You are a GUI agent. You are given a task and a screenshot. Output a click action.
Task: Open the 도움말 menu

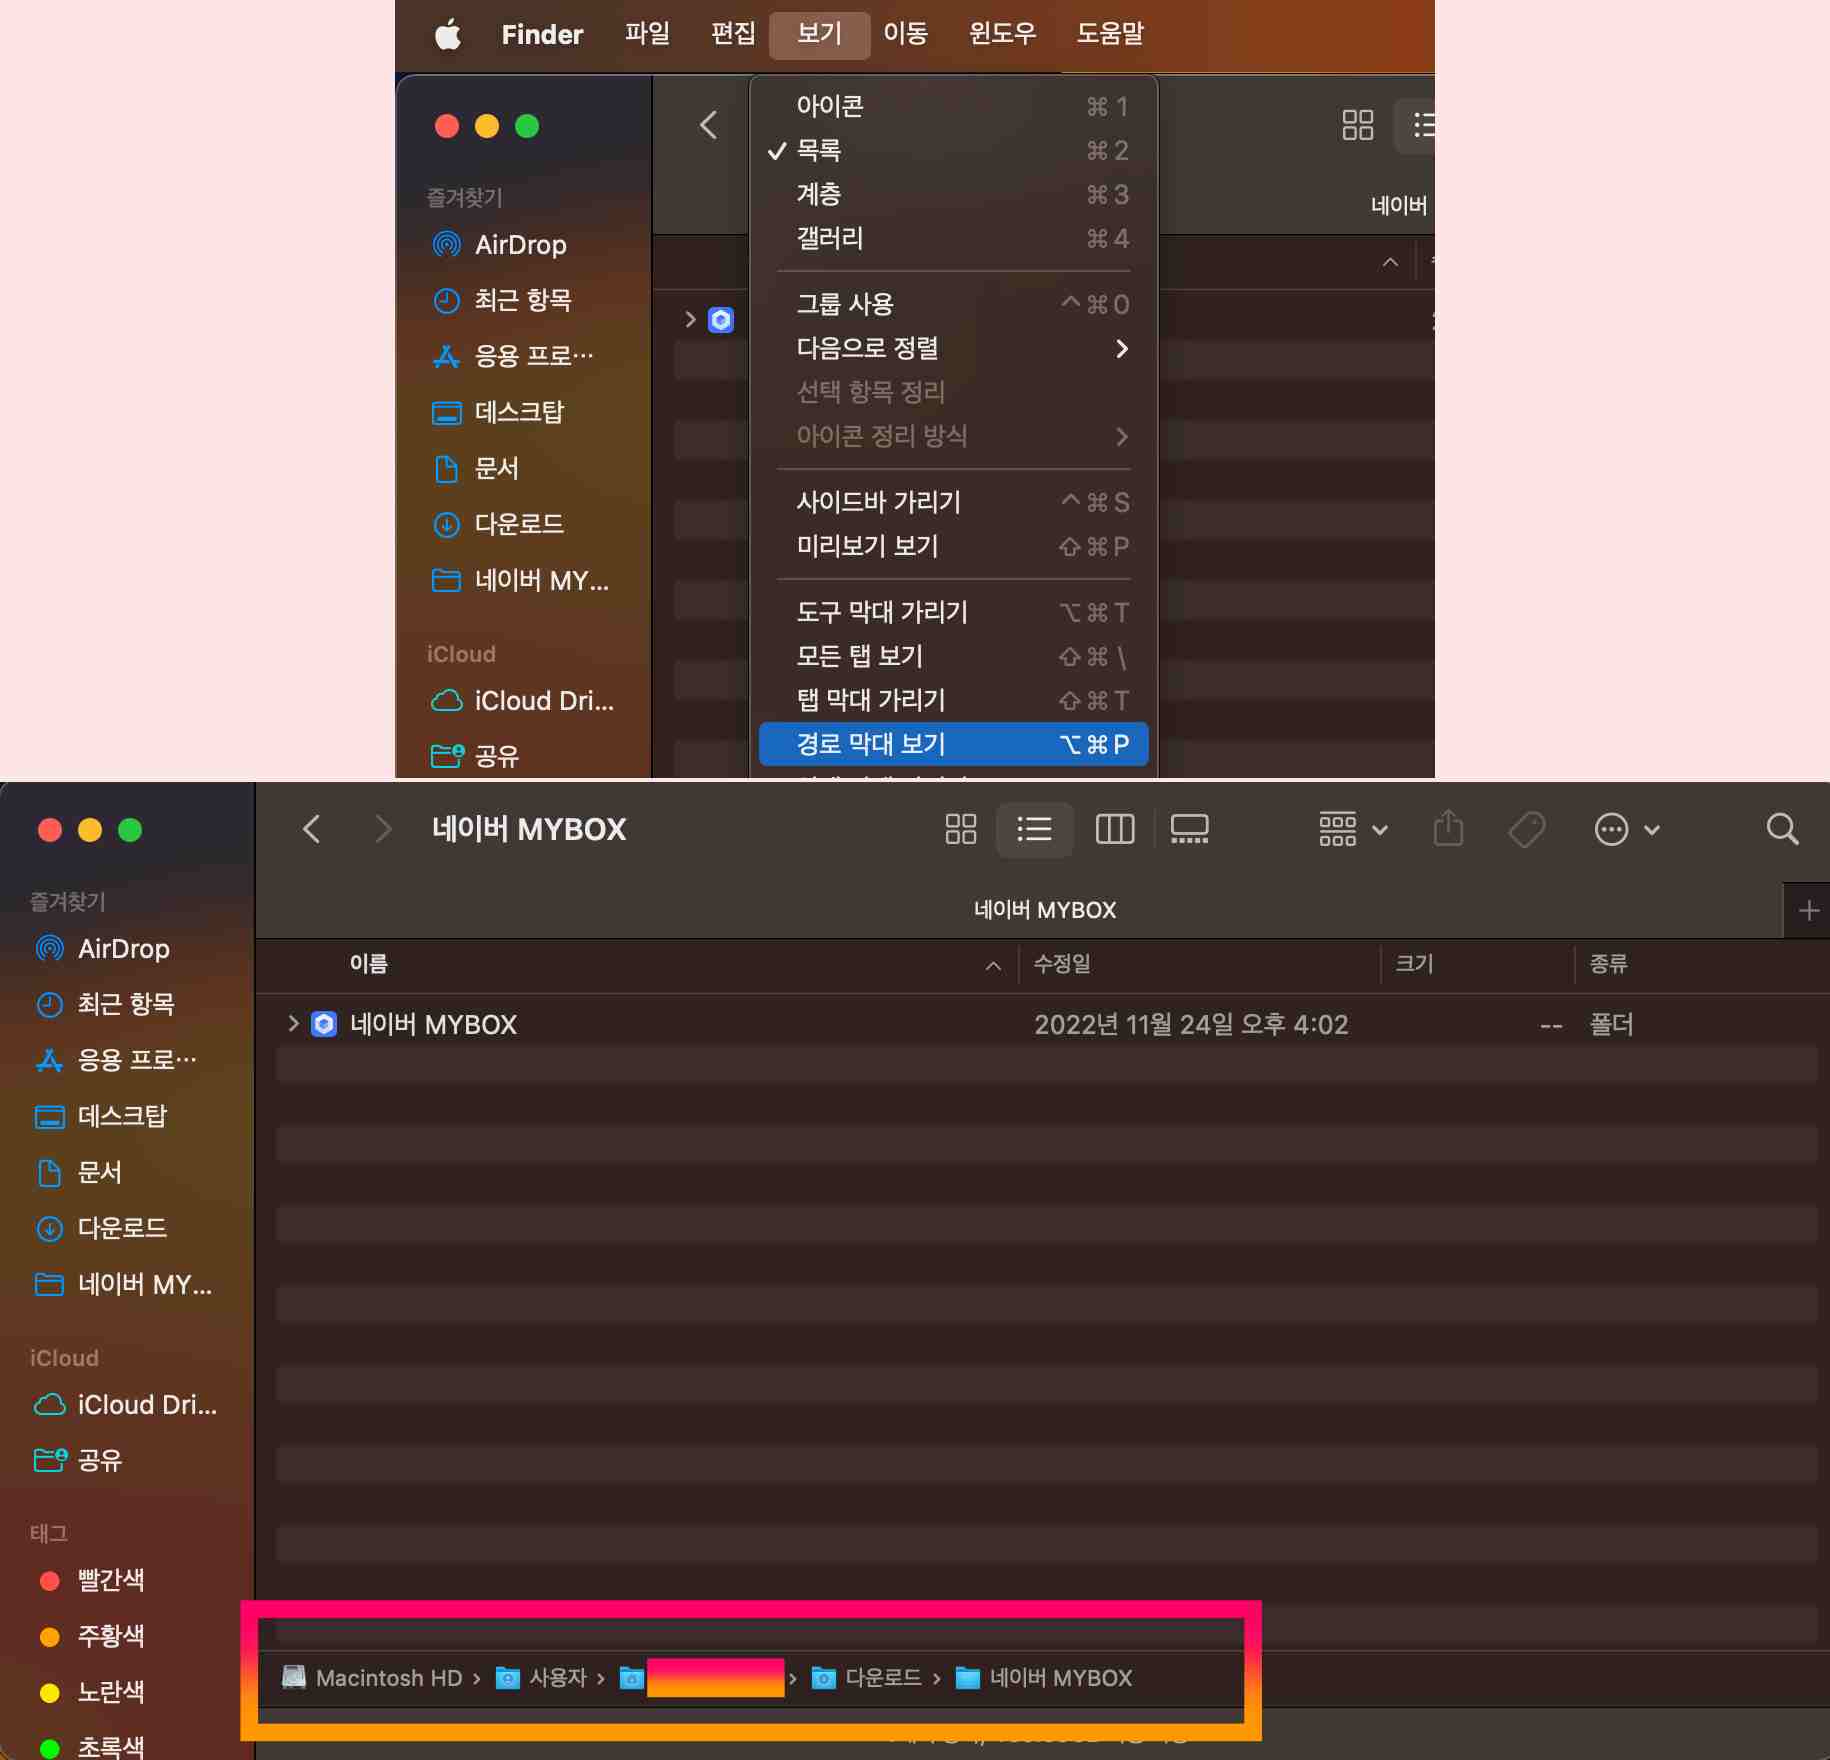tap(1109, 34)
